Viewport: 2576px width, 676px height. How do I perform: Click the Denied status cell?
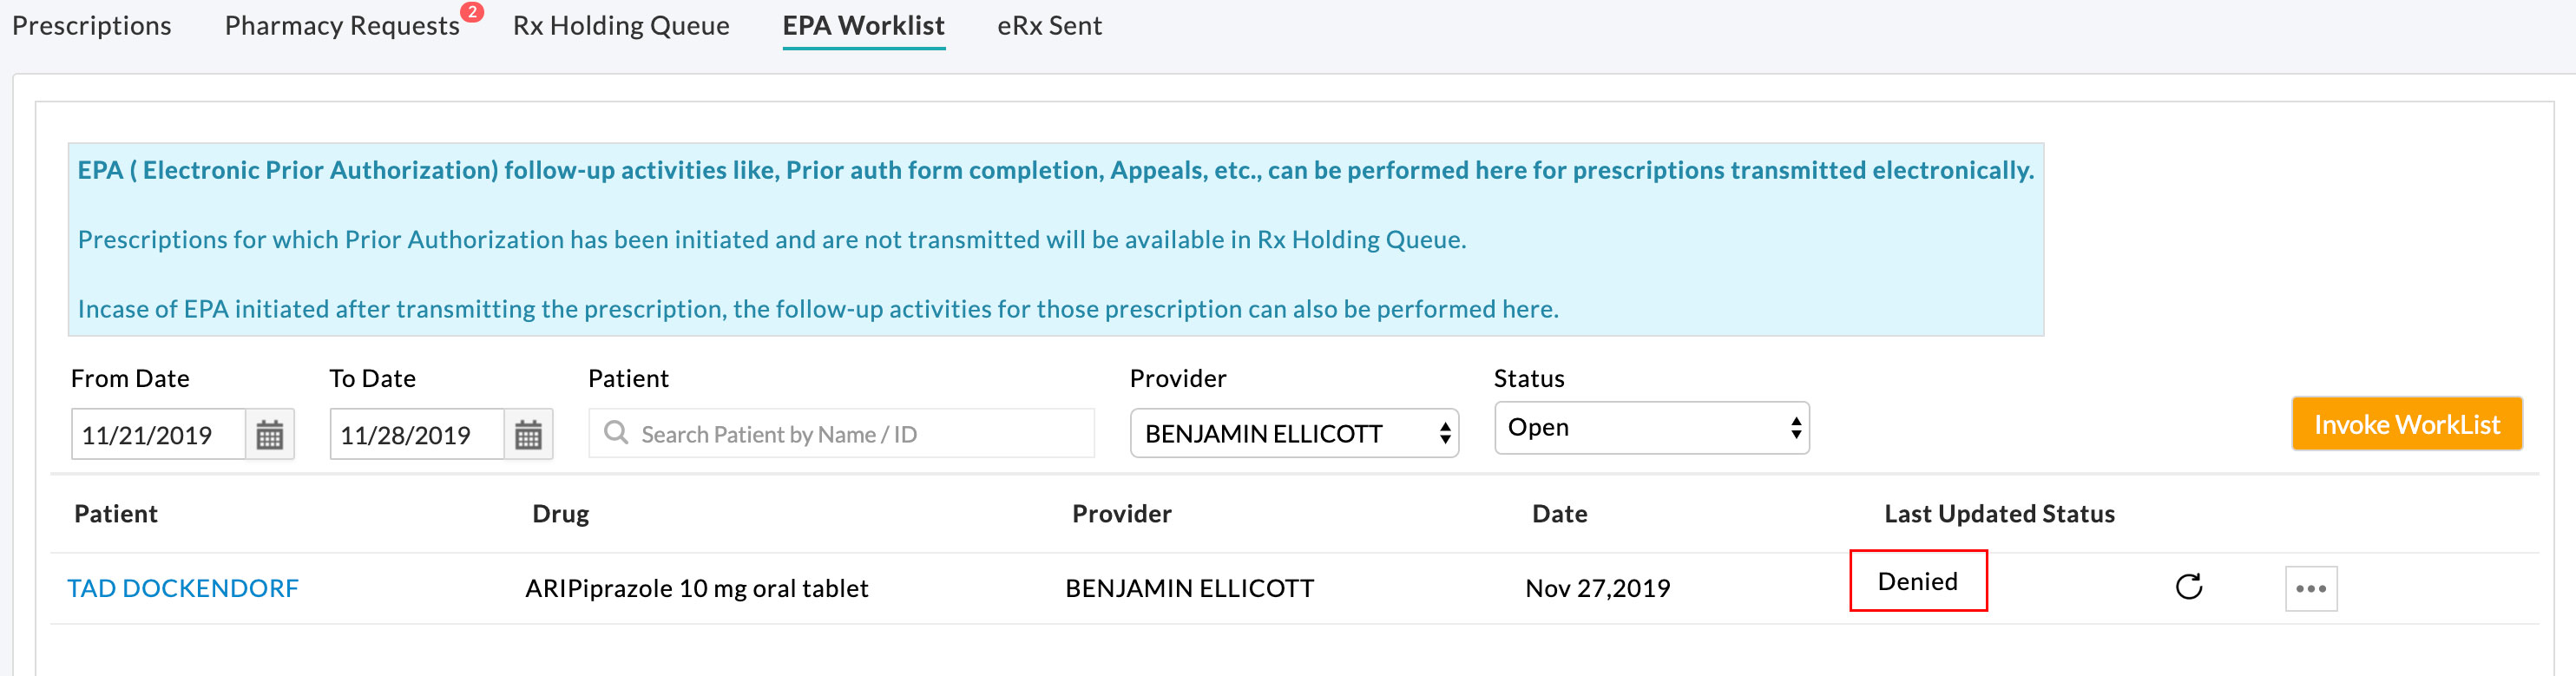(1917, 581)
